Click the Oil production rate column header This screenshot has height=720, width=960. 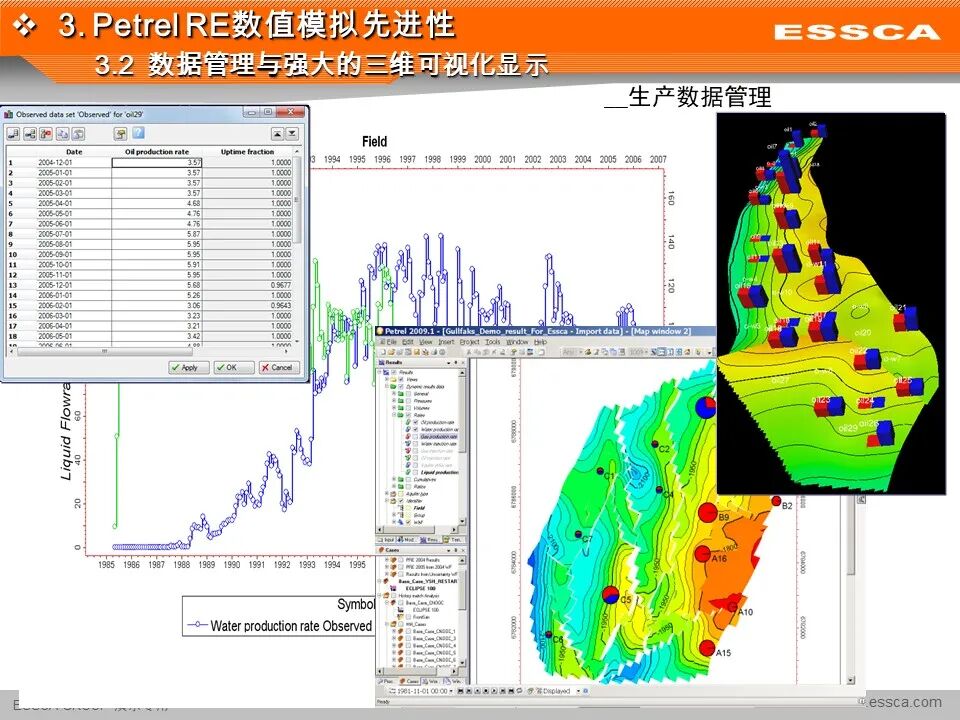coord(157,151)
